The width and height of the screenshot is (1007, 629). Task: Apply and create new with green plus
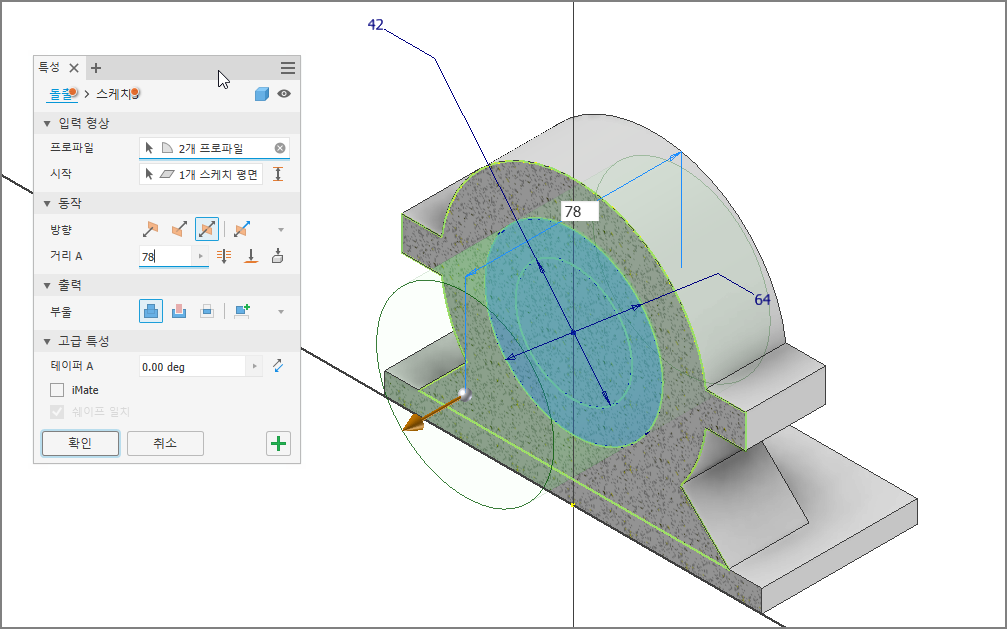[x=278, y=443]
